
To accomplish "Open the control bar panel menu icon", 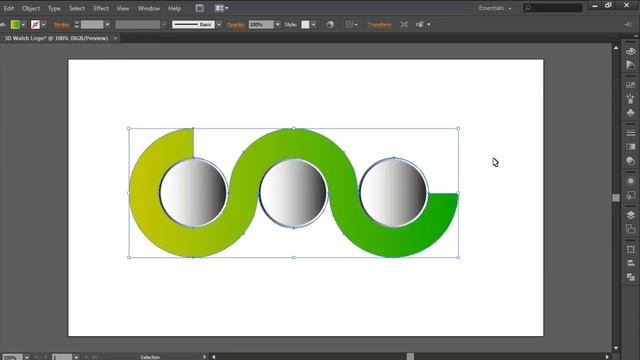I will tap(628, 24).
